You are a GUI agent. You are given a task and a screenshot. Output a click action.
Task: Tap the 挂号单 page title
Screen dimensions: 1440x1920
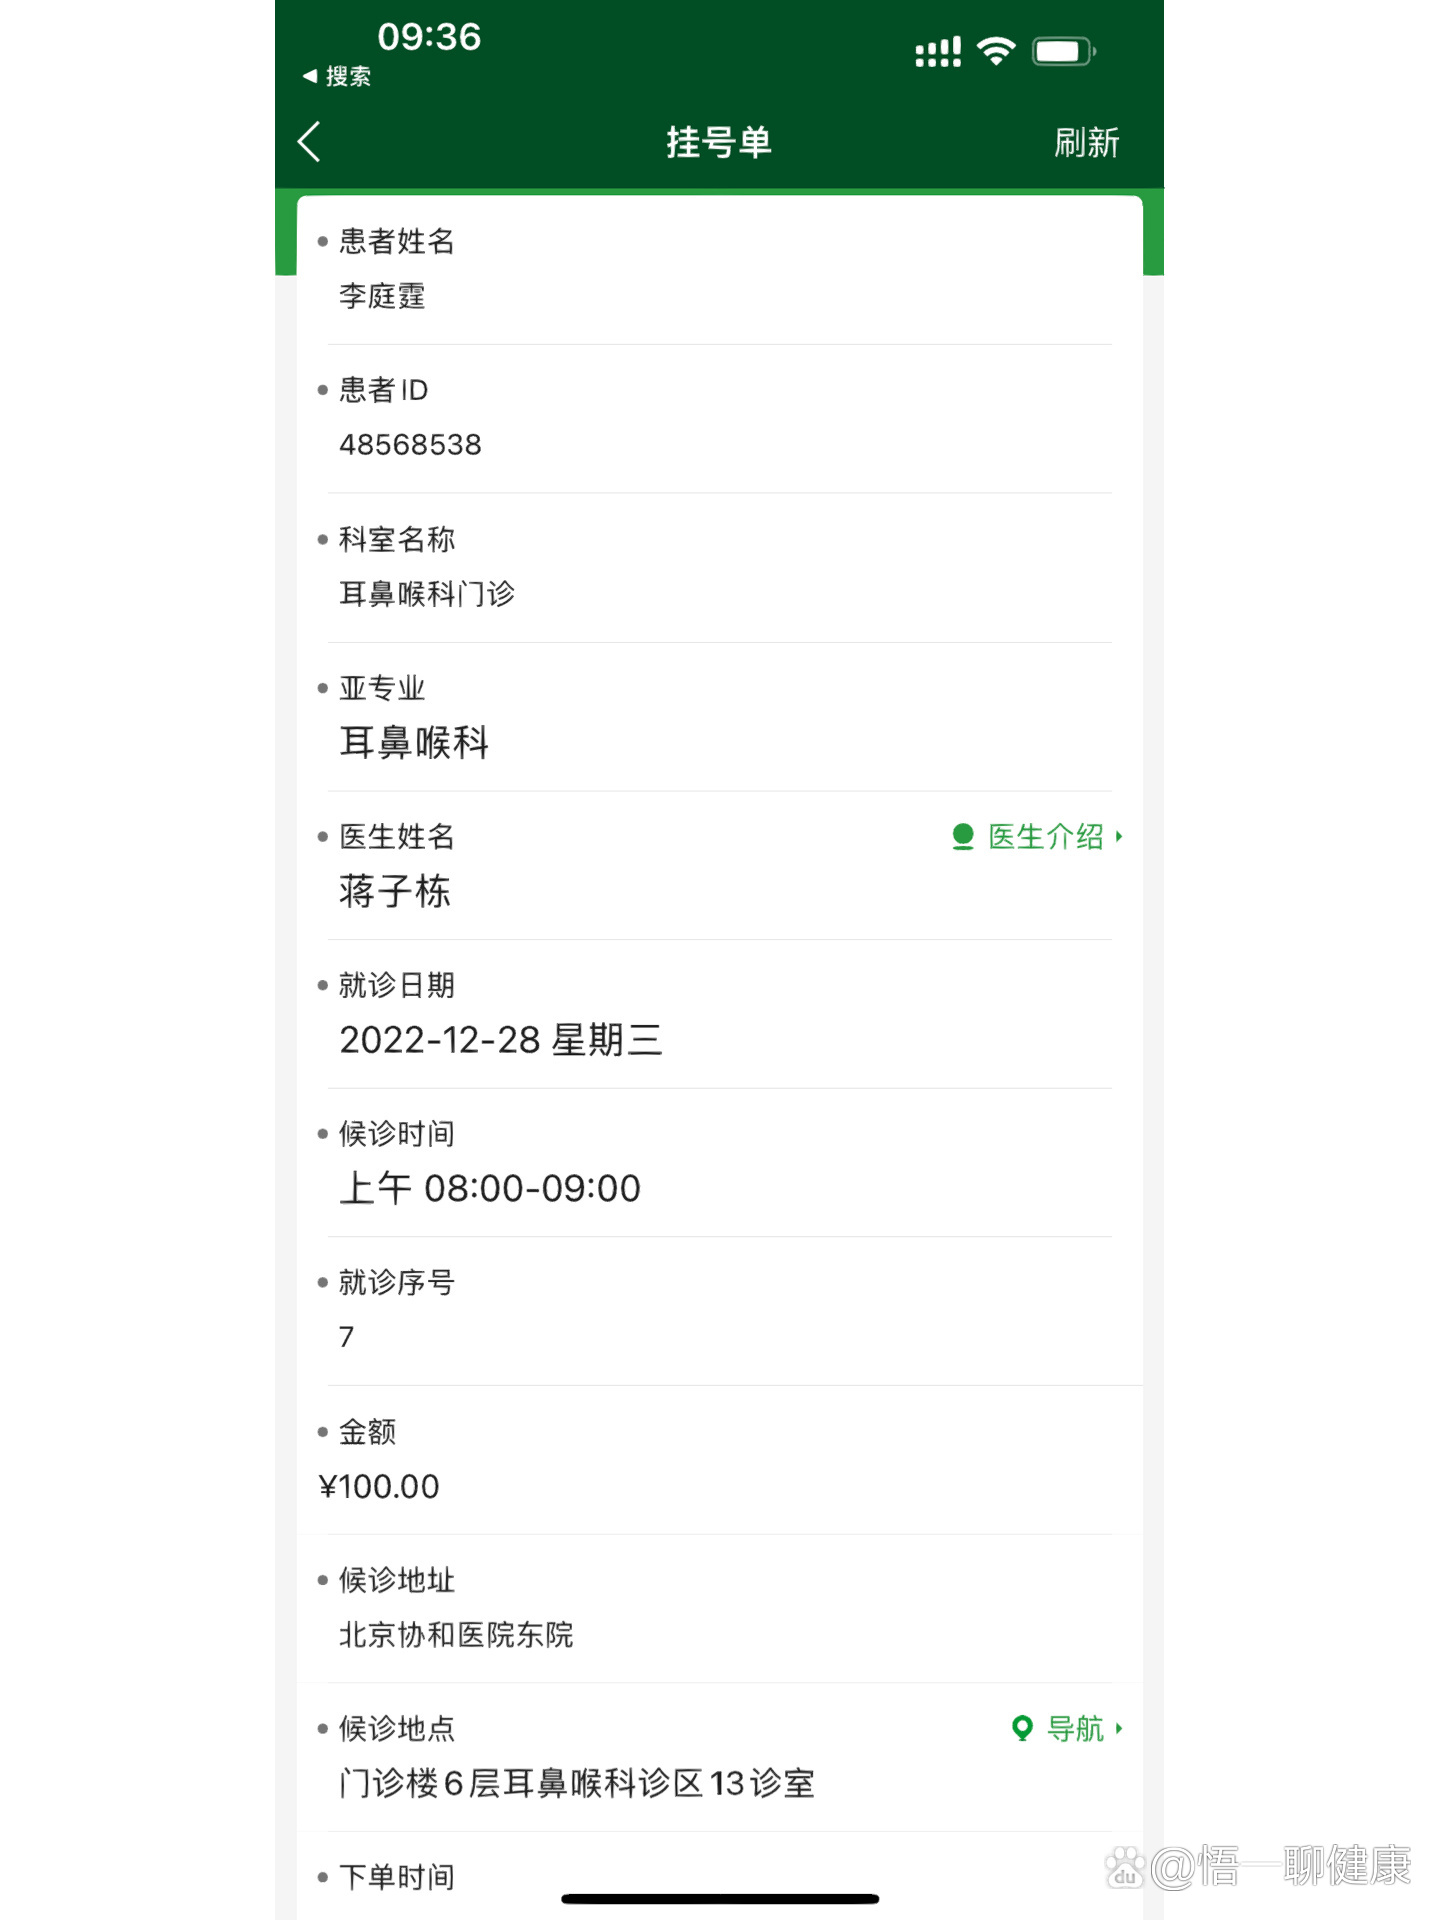(719, 143)
